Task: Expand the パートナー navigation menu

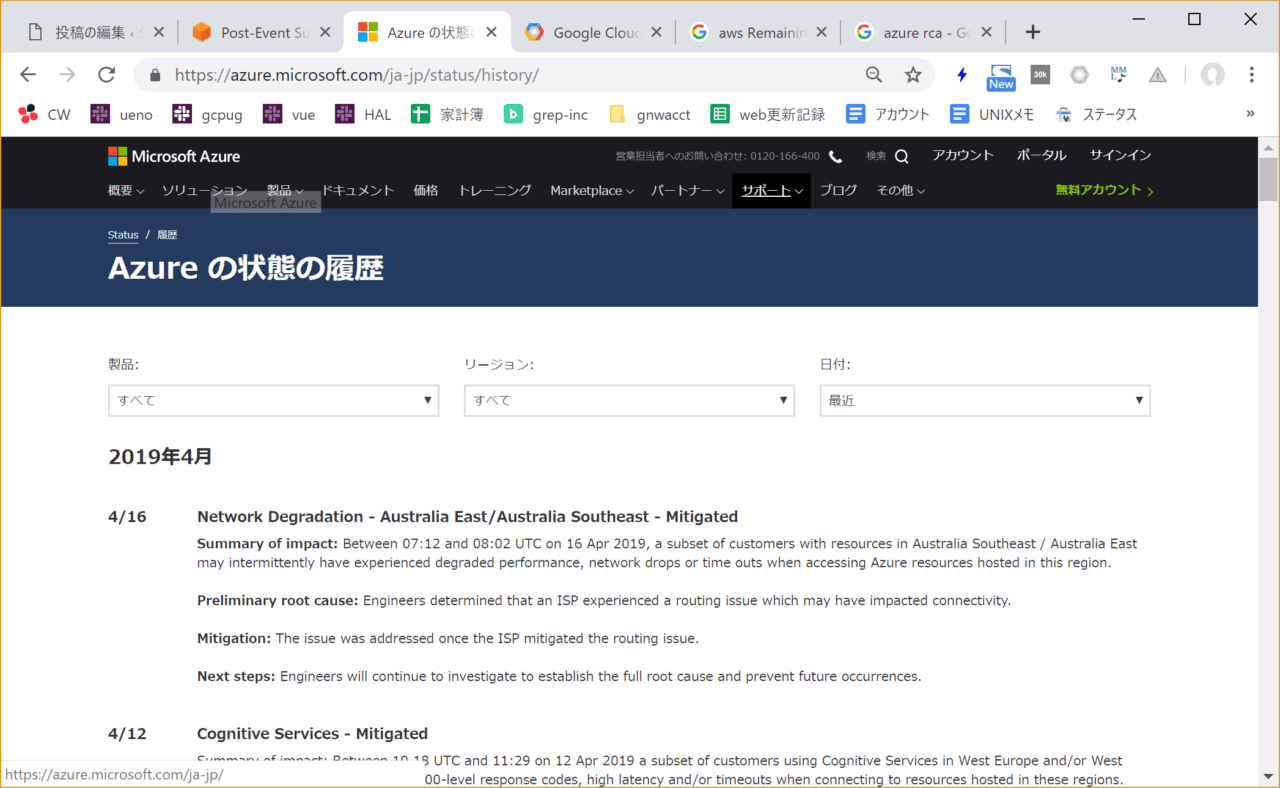Action: [x=688, y=190]
